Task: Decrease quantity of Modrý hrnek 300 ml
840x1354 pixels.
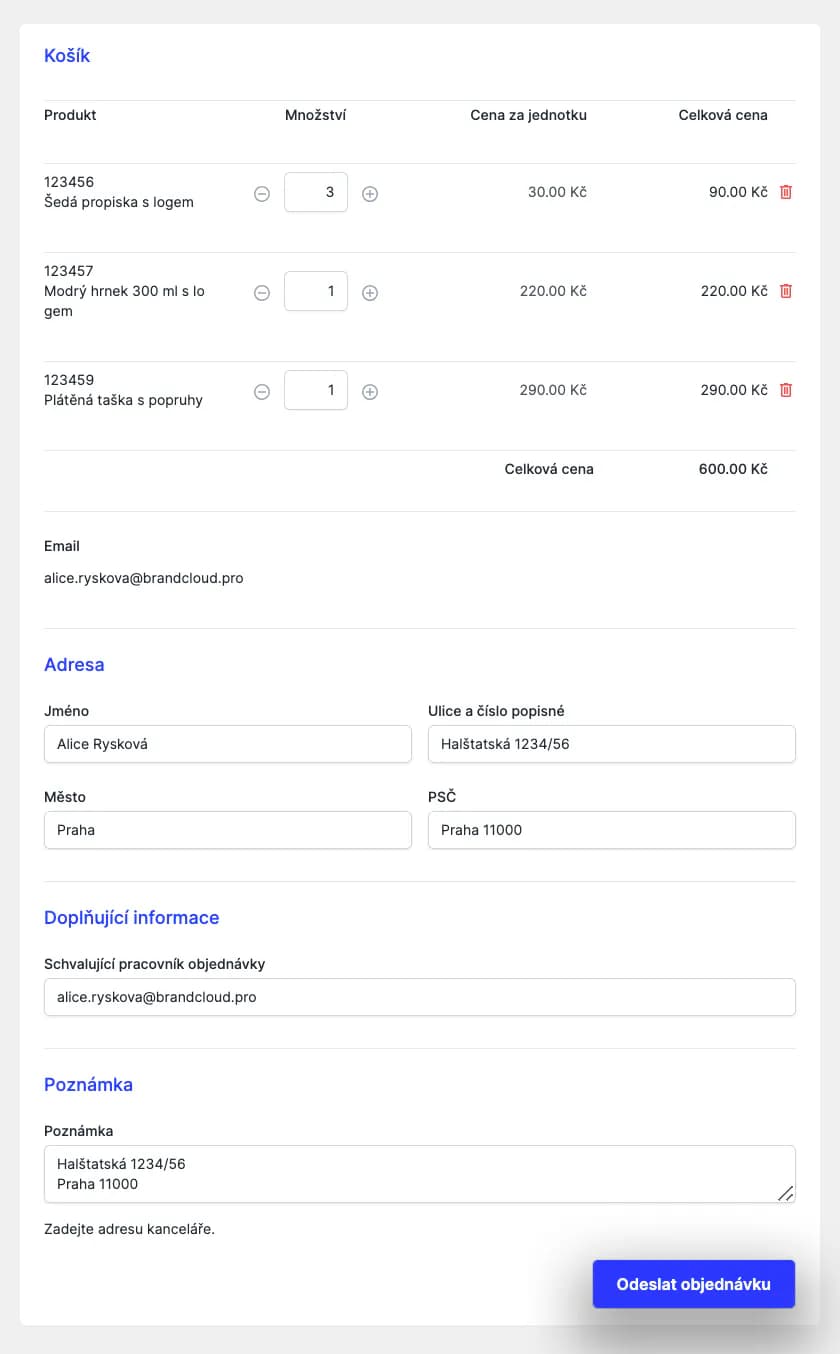Action: [x=262, y=293]
